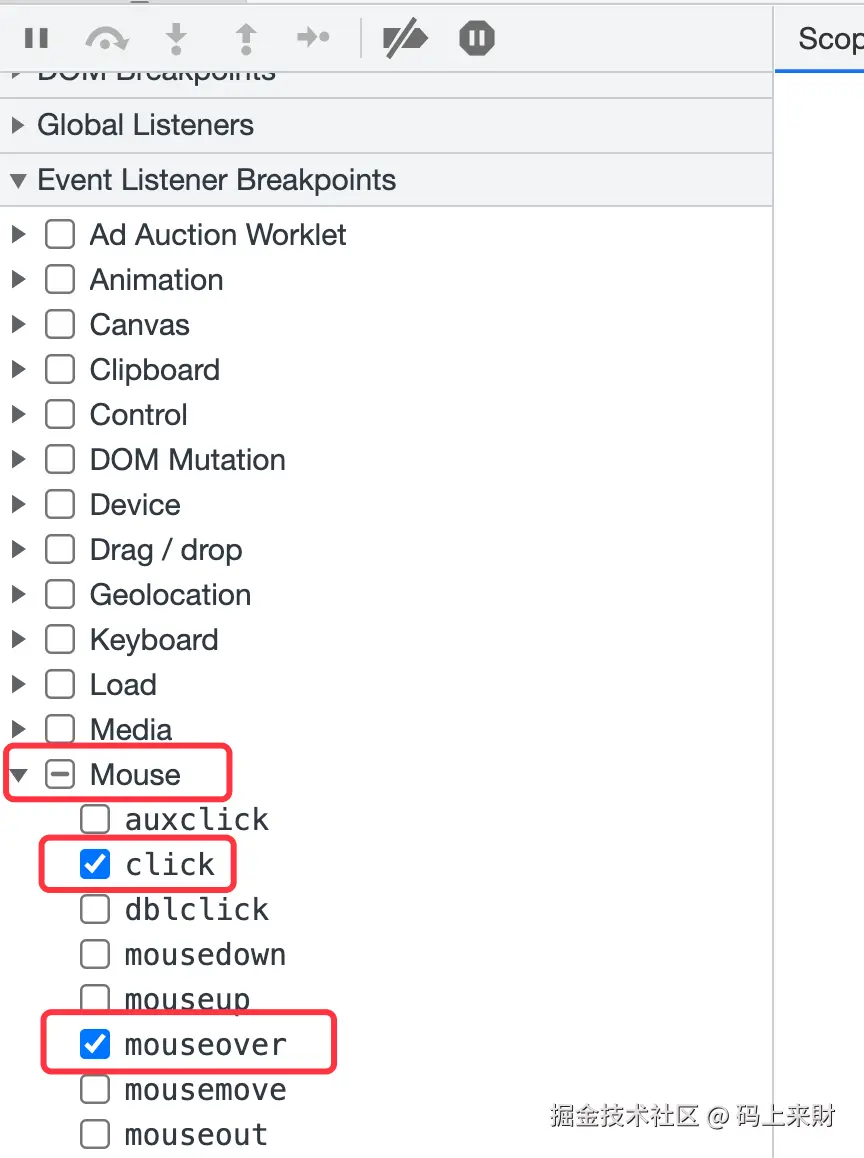864x1158 pixels.
Task: Click the step icon in debugger toolbar
Action: [x=314, y=39]
